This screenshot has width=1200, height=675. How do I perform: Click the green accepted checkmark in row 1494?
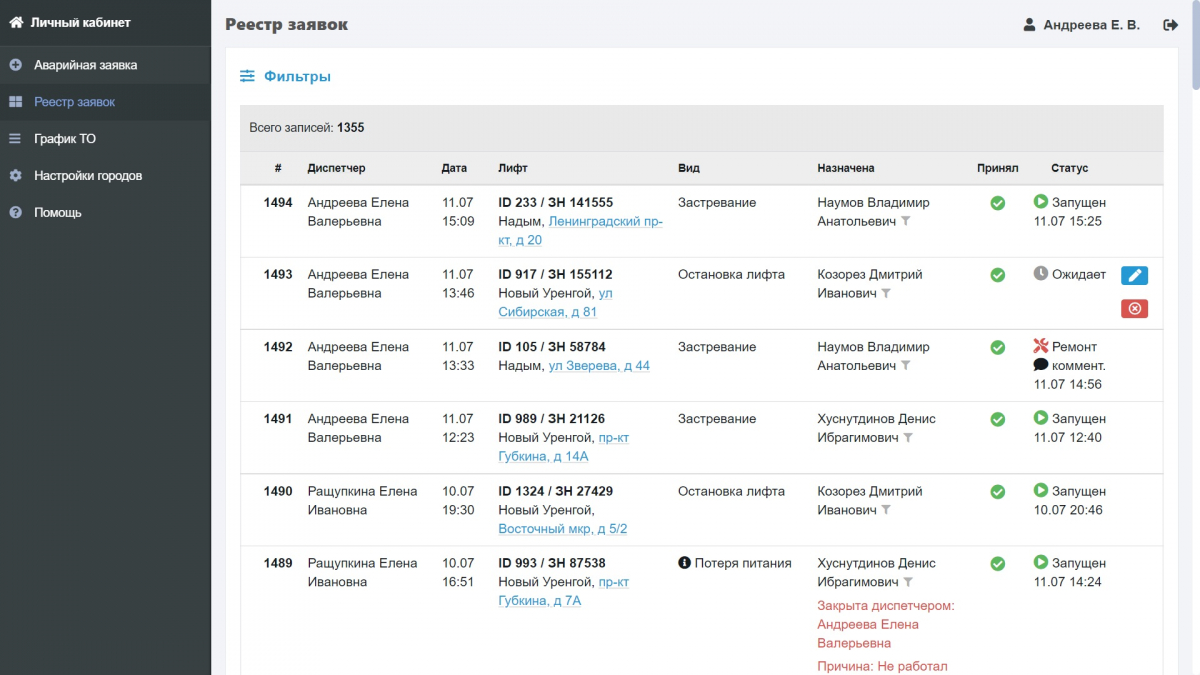[x=997, y=203]
